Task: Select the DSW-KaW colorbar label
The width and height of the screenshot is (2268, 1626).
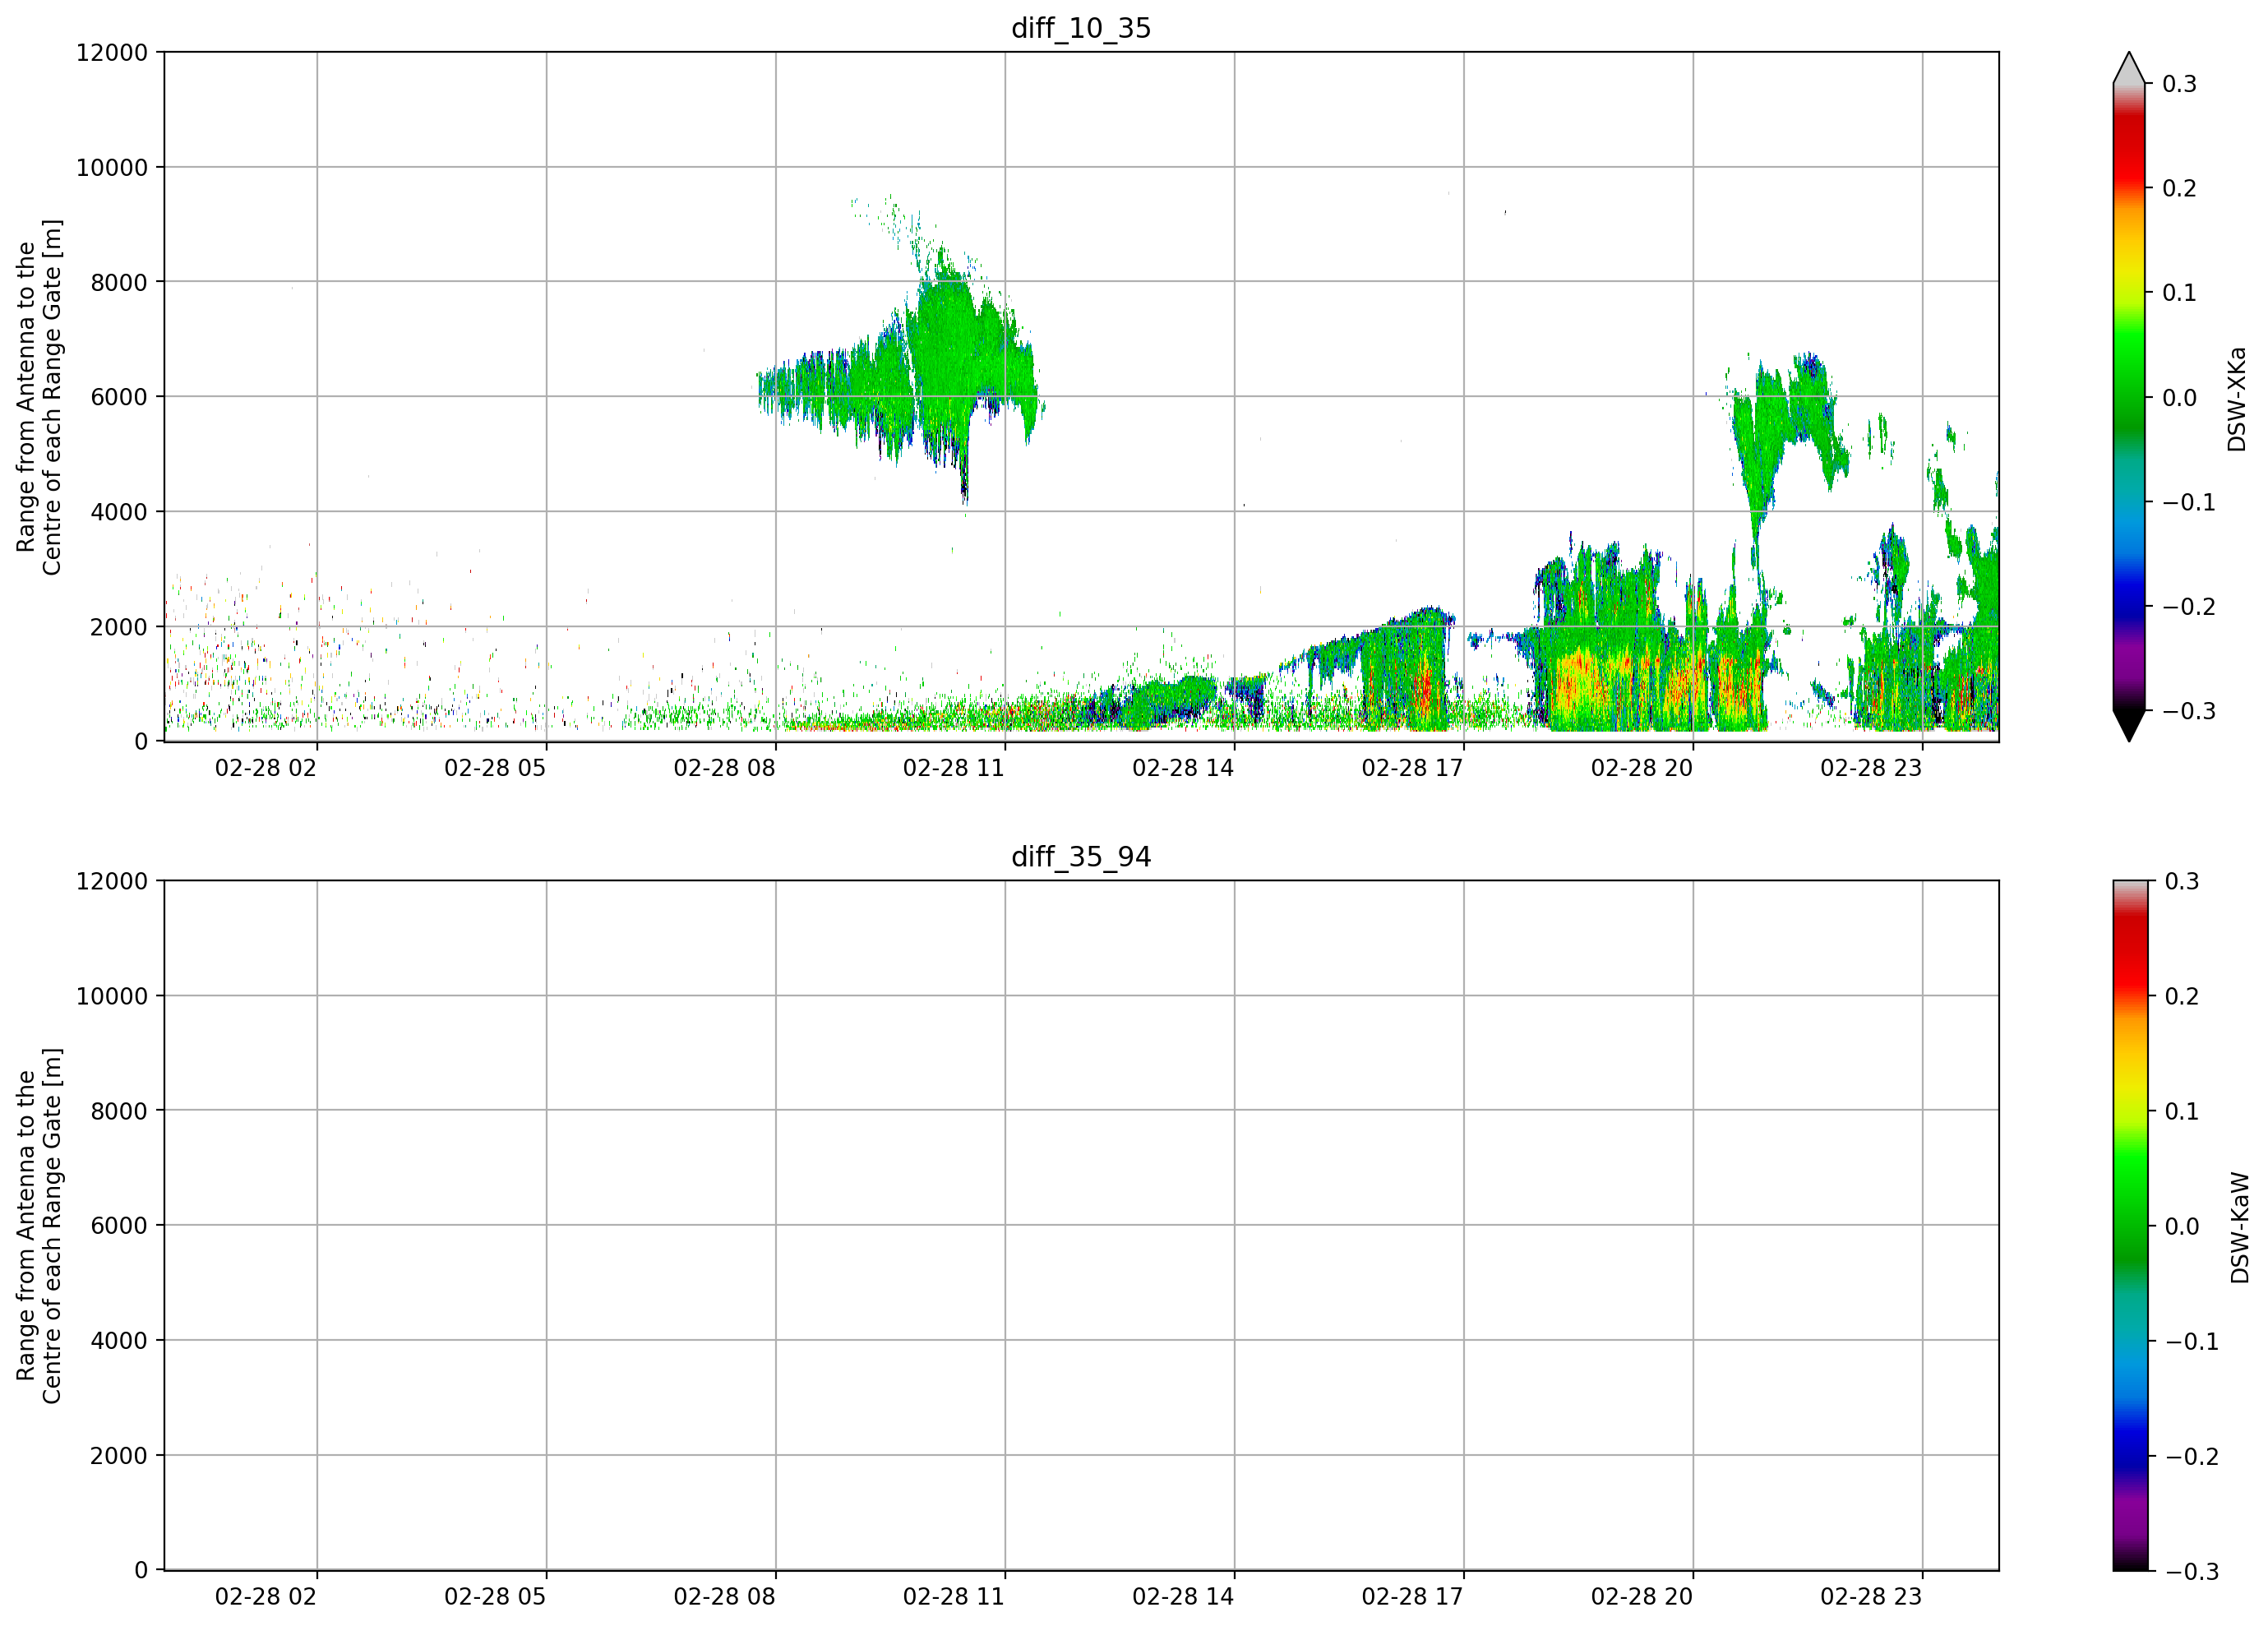Action: tap(2239, 1228)
